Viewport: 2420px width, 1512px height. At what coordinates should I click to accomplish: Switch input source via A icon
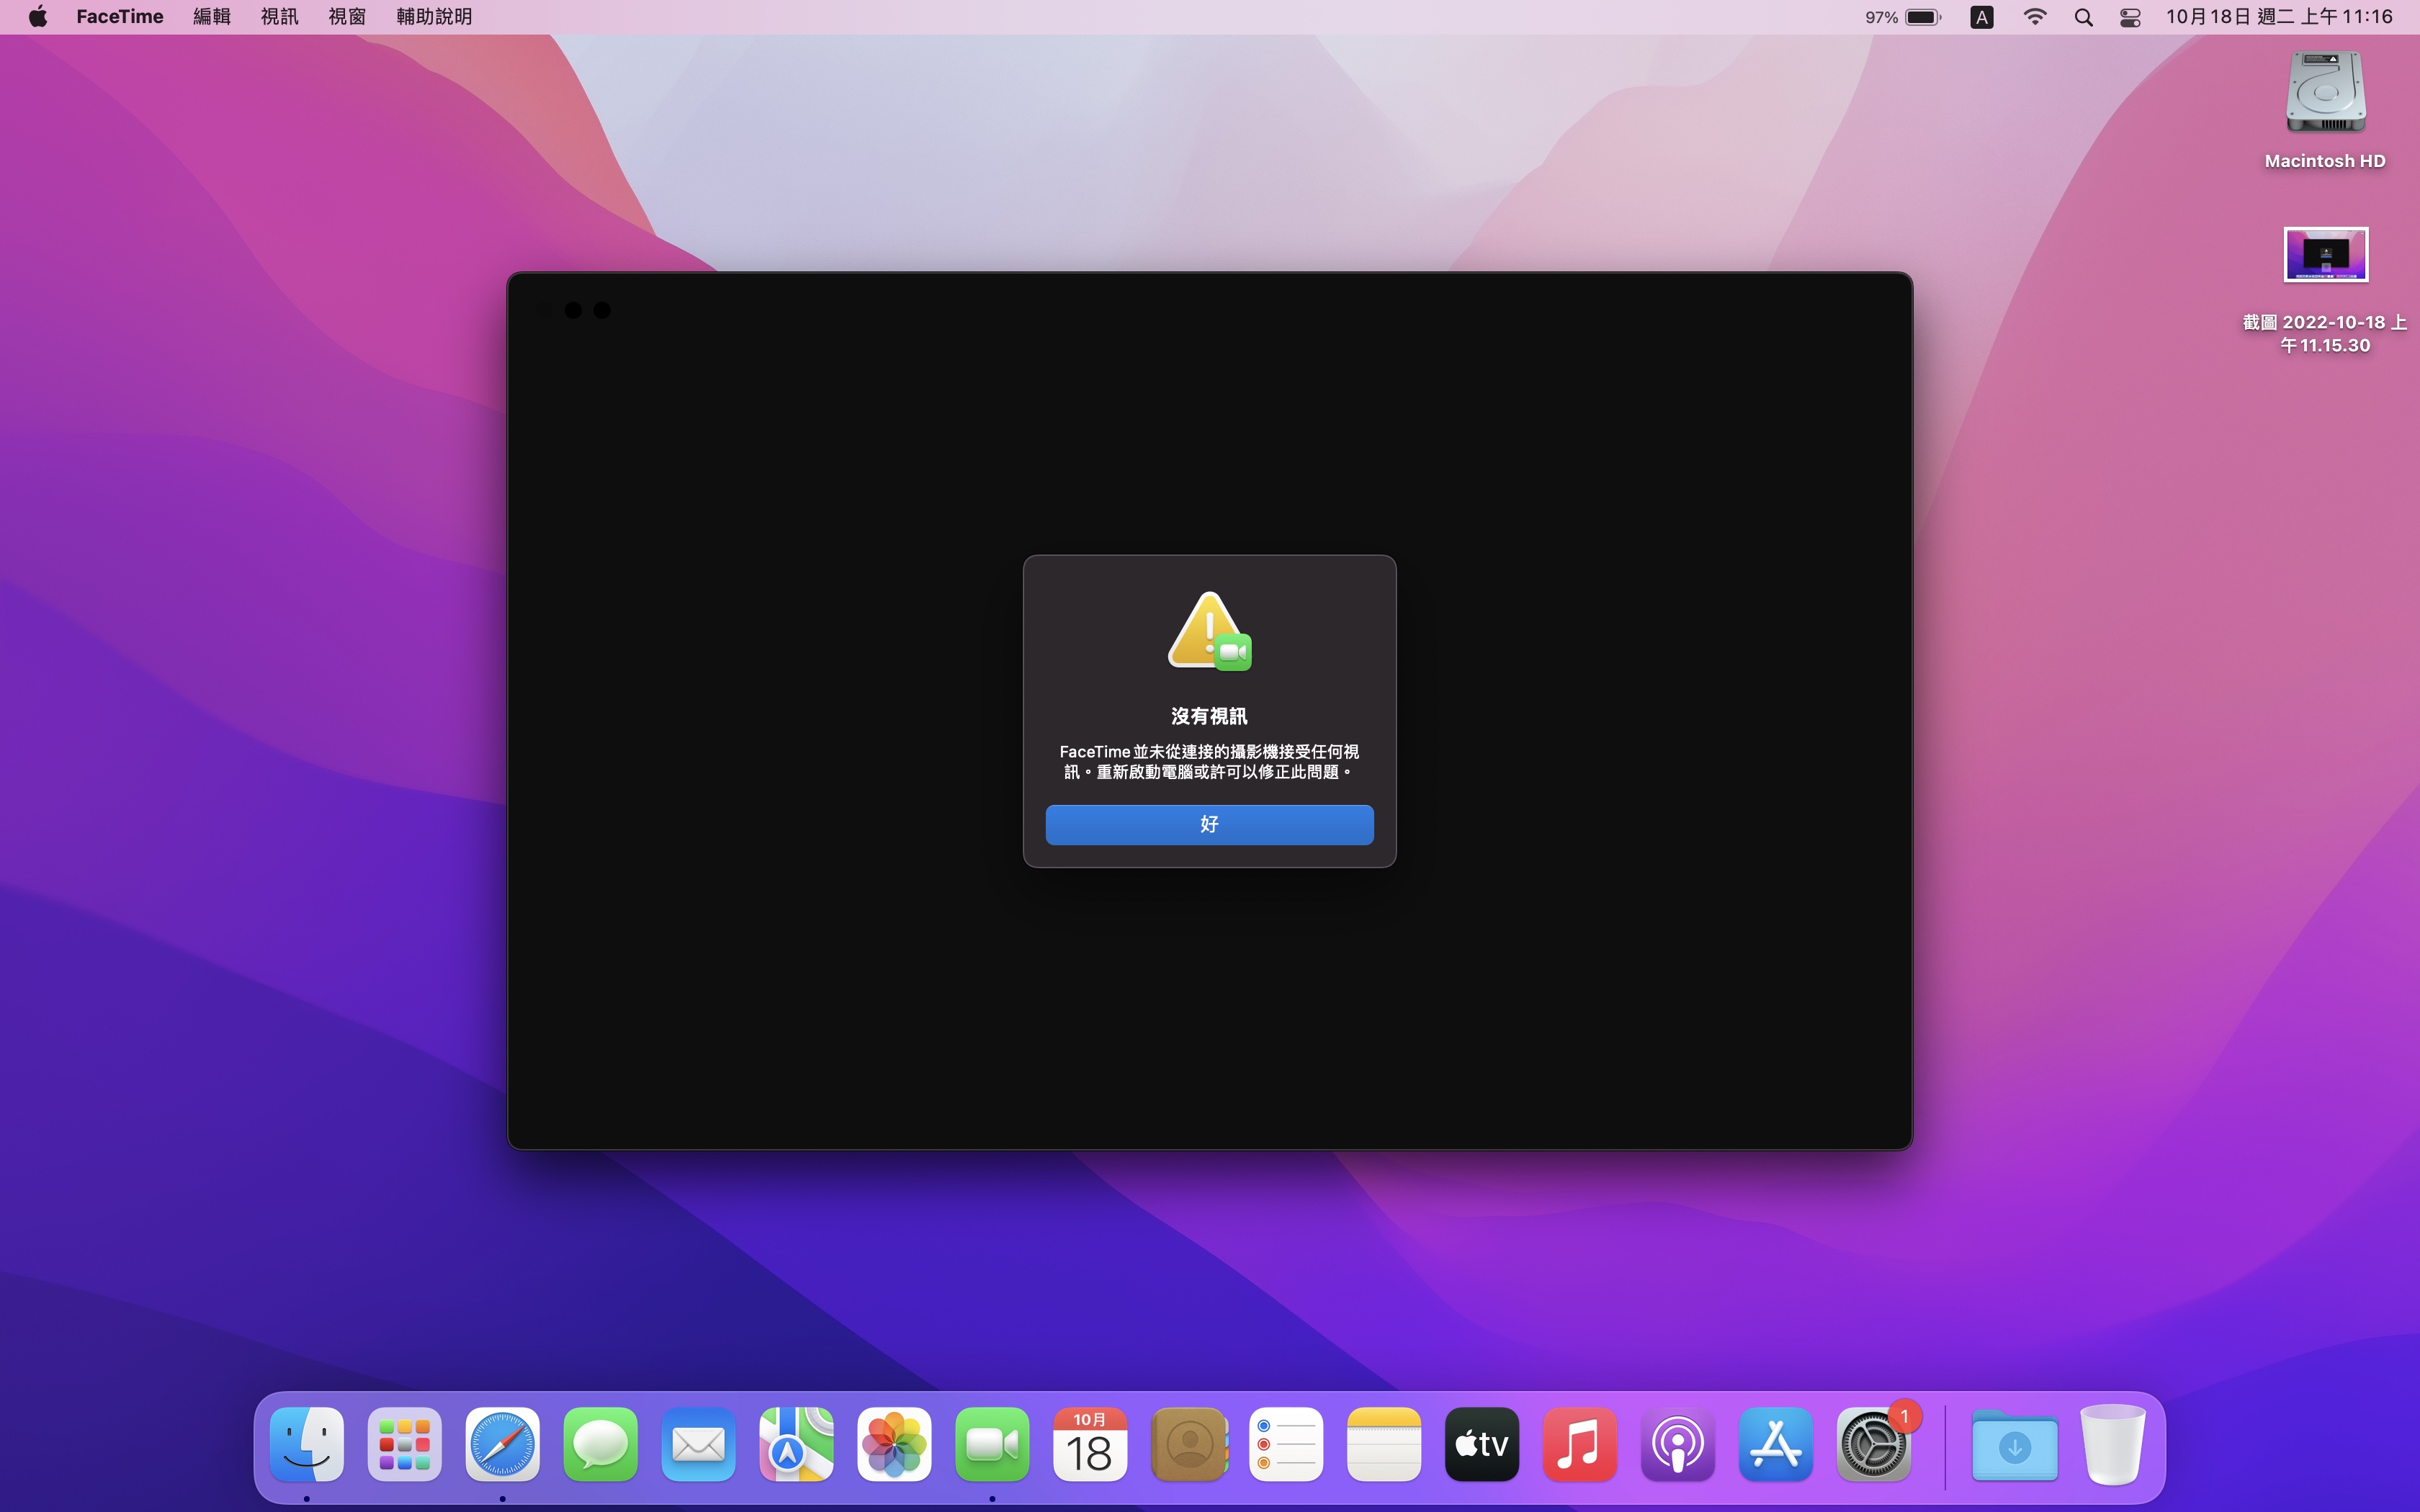pyautogui.click(x=1981, y=17)
